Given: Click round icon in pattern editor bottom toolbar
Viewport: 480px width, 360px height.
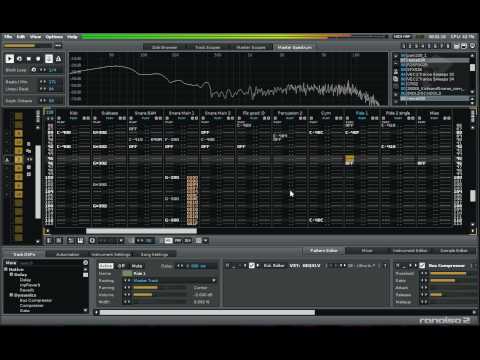Looking at the screenshot, I should click(x=92, y=240).
